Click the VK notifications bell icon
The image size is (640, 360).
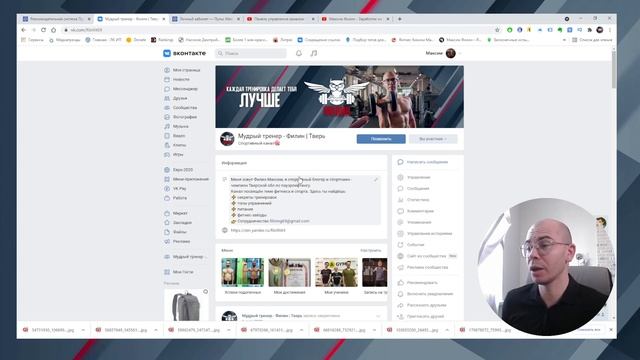[x=299, y=53]
